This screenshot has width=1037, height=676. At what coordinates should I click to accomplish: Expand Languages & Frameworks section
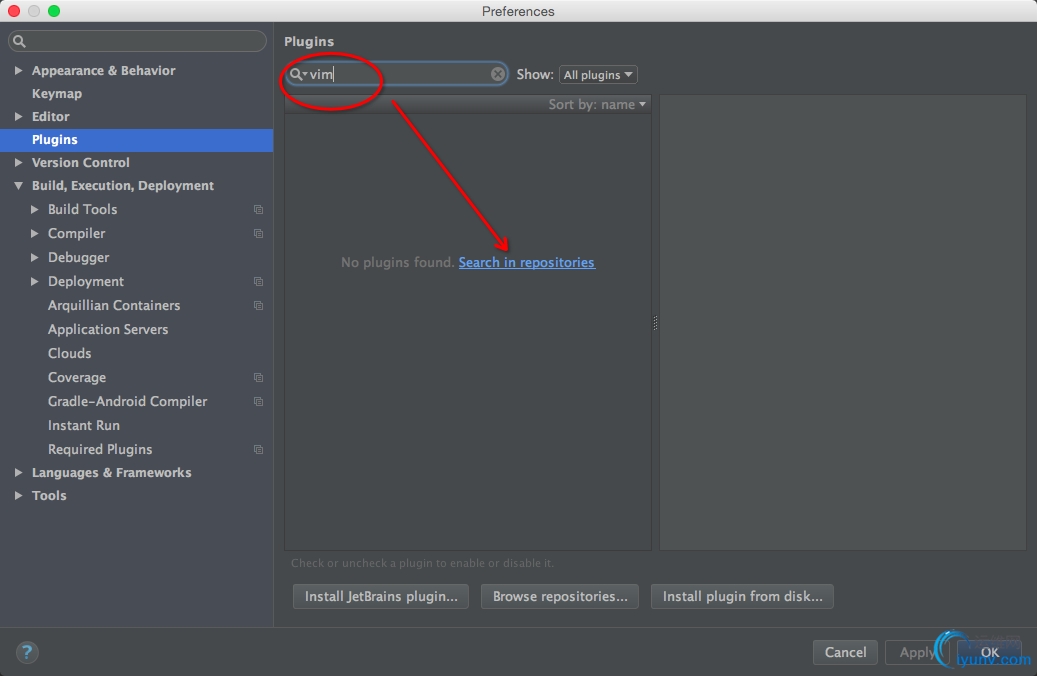19,472
